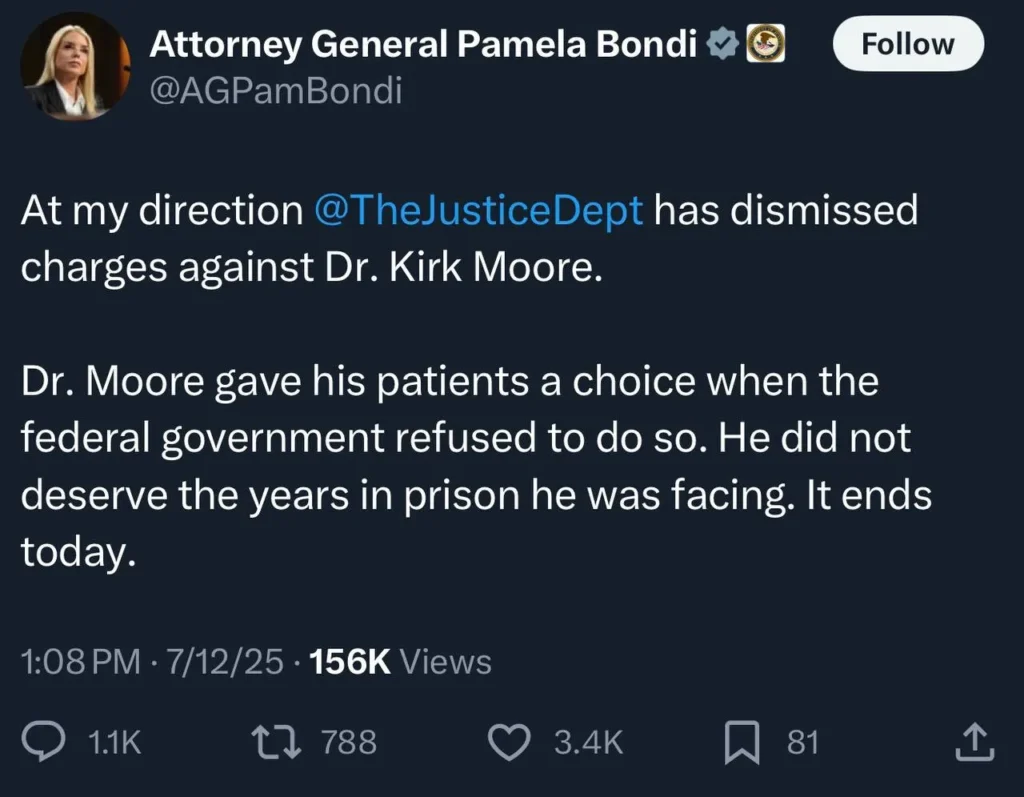This screenshot has width=1024, height=797.
Task: Open Pamela Bondi's profile picture
Action: click(75, 66)
